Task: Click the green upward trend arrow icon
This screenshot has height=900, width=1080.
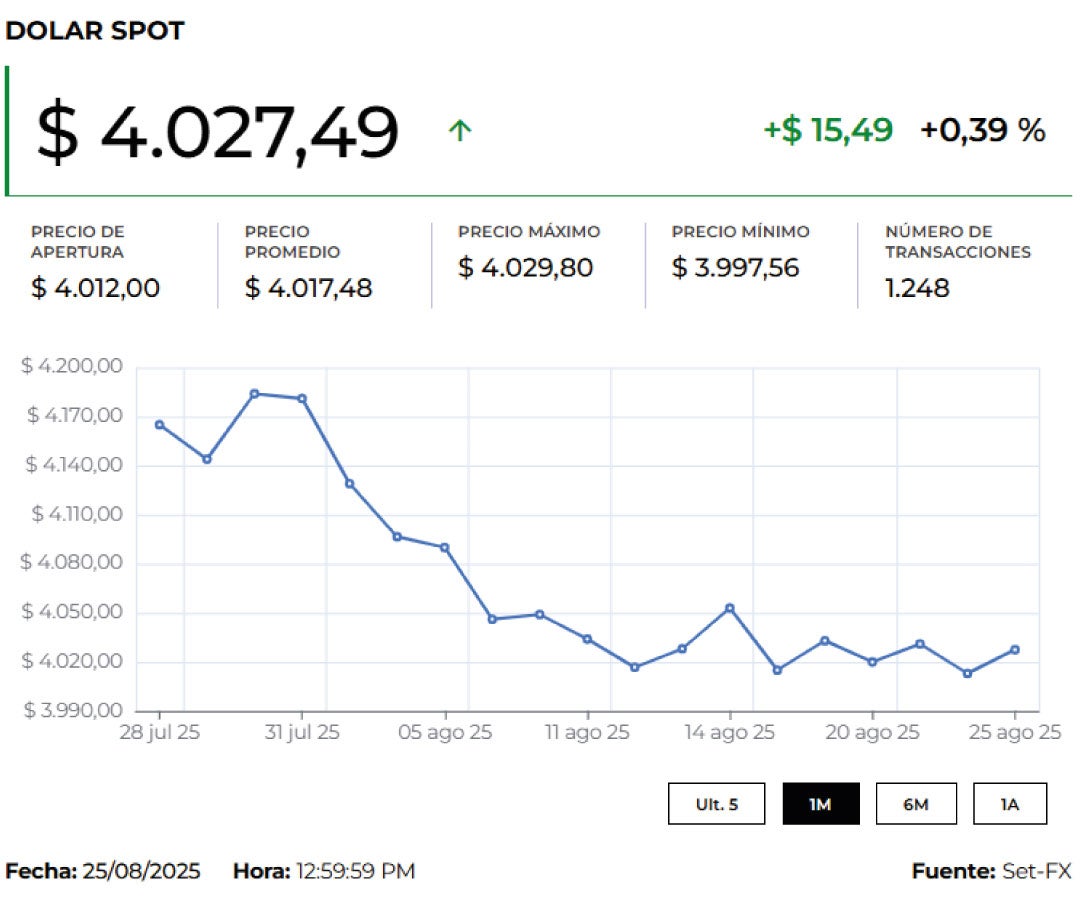Action: tap(459, 131)
